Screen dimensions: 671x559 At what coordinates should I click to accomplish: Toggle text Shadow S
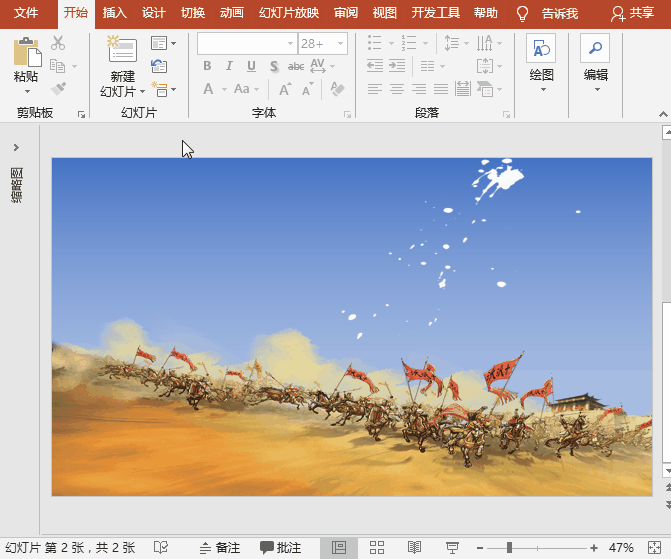point(274,66)
